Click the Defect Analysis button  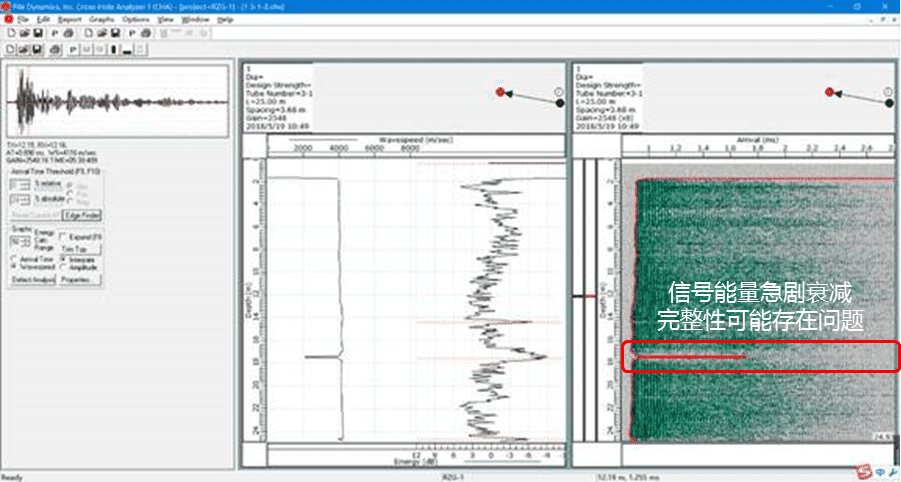coord(32,280)
